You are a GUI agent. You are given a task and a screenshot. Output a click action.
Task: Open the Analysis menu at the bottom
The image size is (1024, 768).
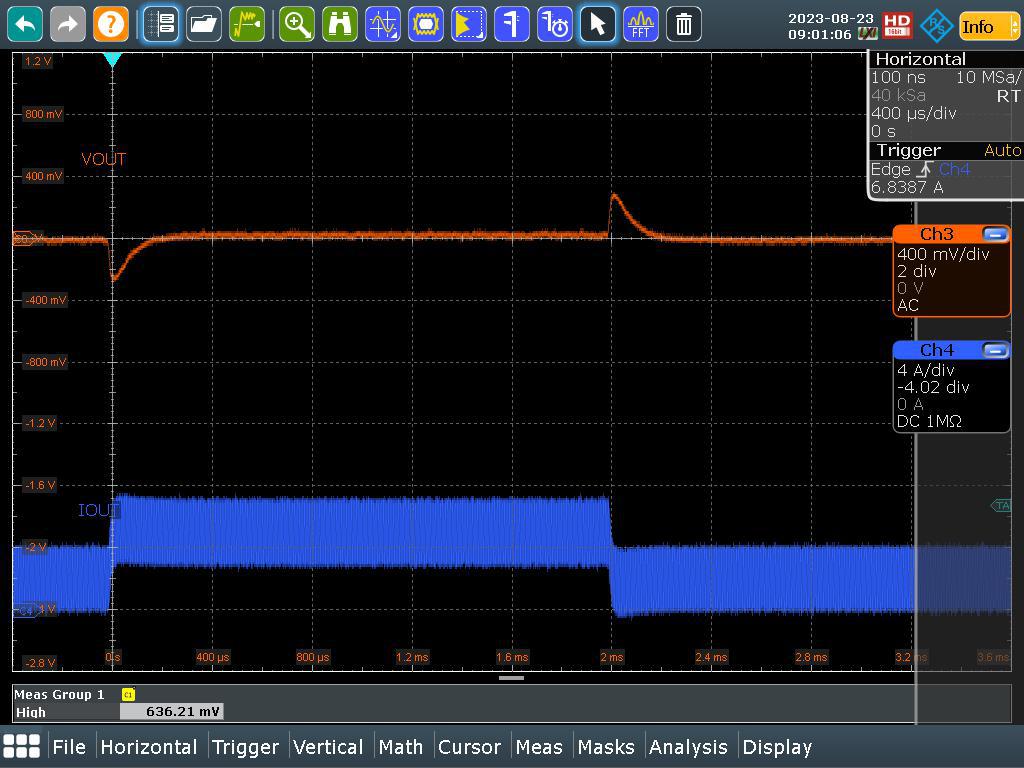tap(689, 747)
